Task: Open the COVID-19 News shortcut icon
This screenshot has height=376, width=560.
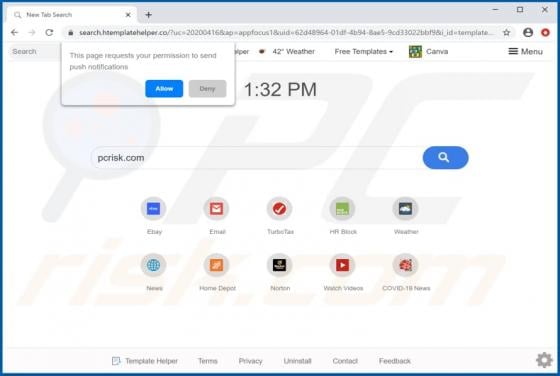Action: click(x=405, y=265)
